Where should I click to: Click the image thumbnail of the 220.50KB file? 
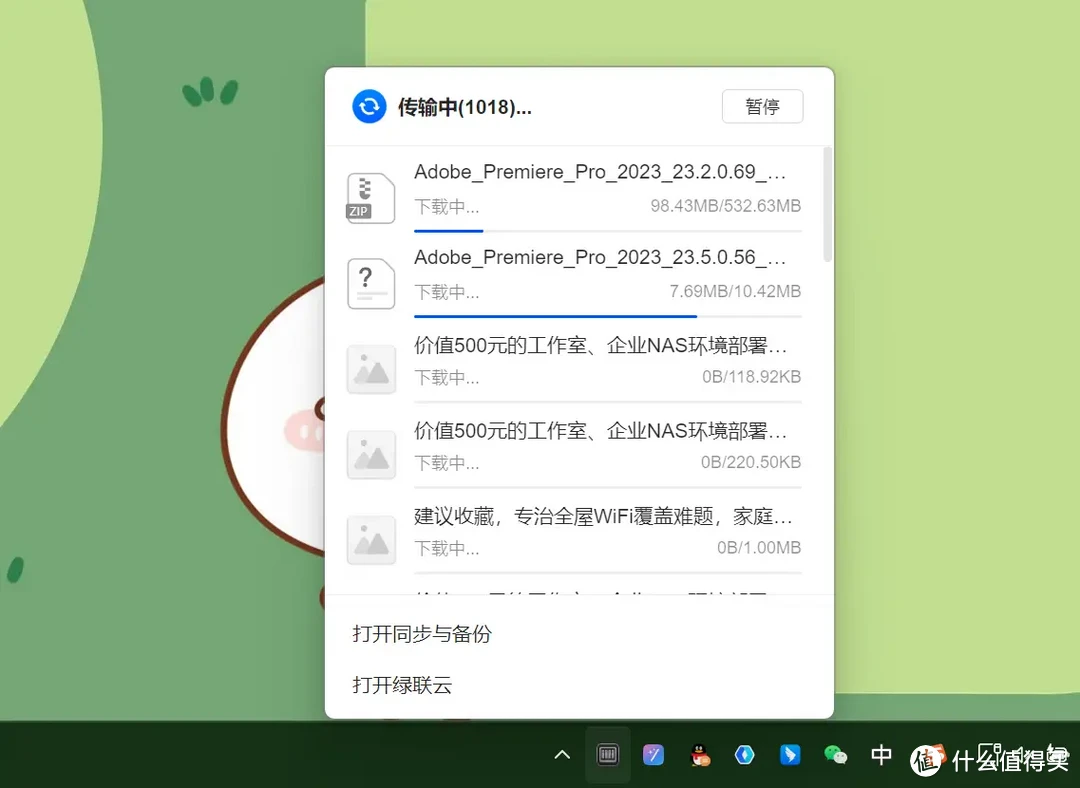370,455
